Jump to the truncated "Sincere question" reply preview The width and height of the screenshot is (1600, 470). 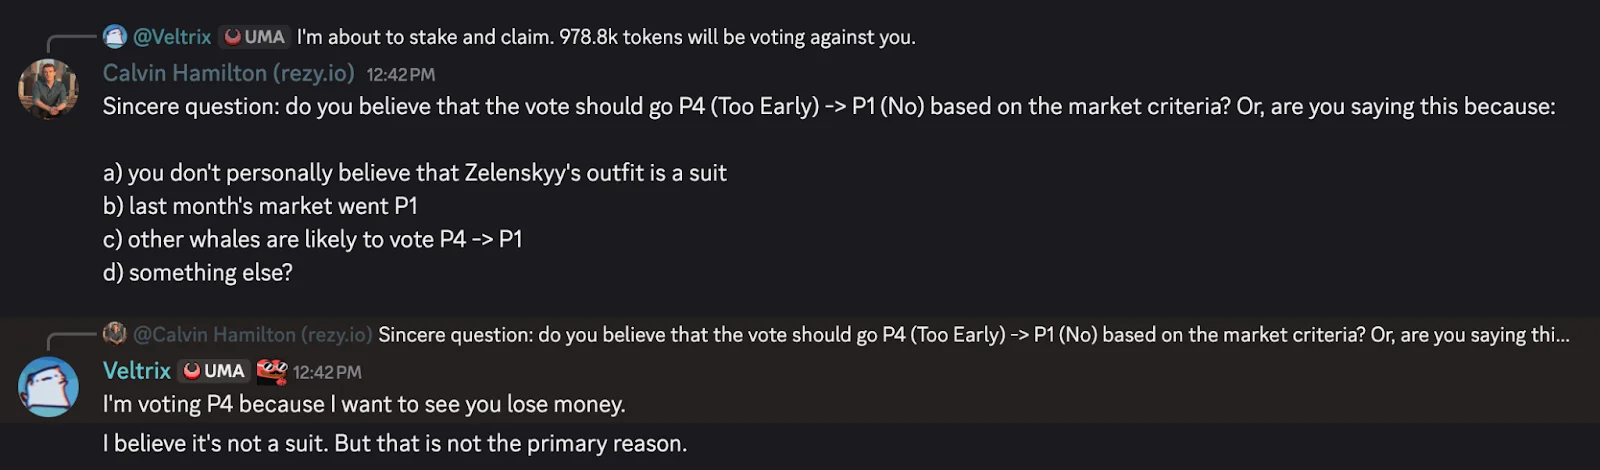(x=972, y=335)
